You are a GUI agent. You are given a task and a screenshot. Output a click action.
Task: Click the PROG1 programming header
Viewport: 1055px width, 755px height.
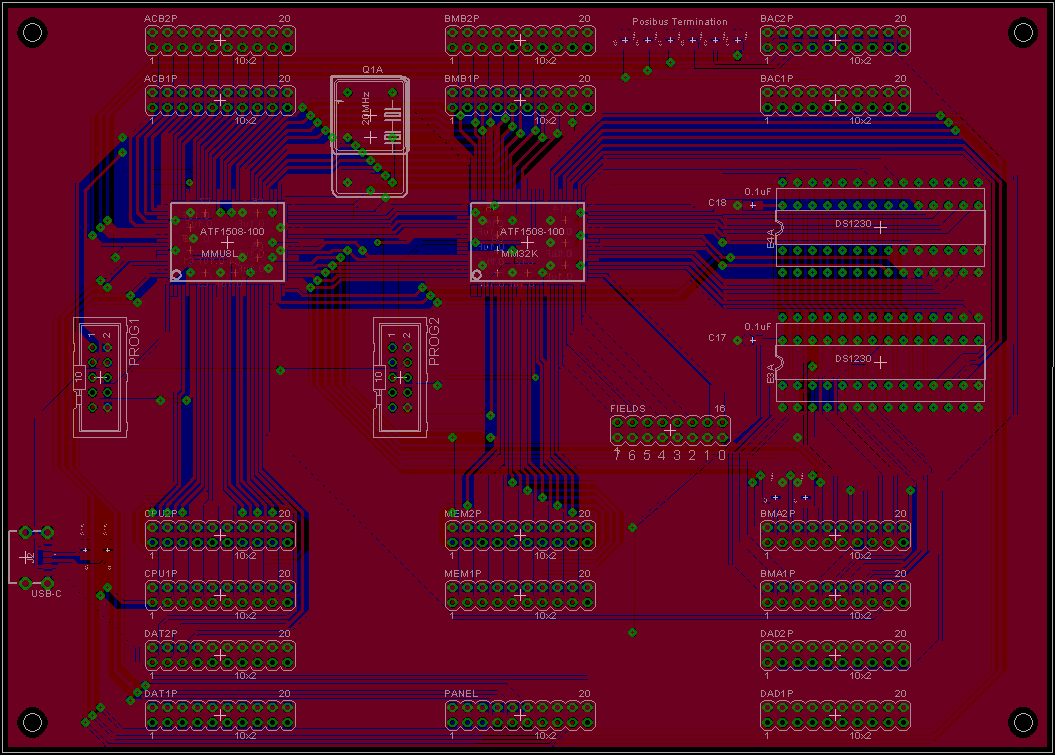click(x=100, y=378)
